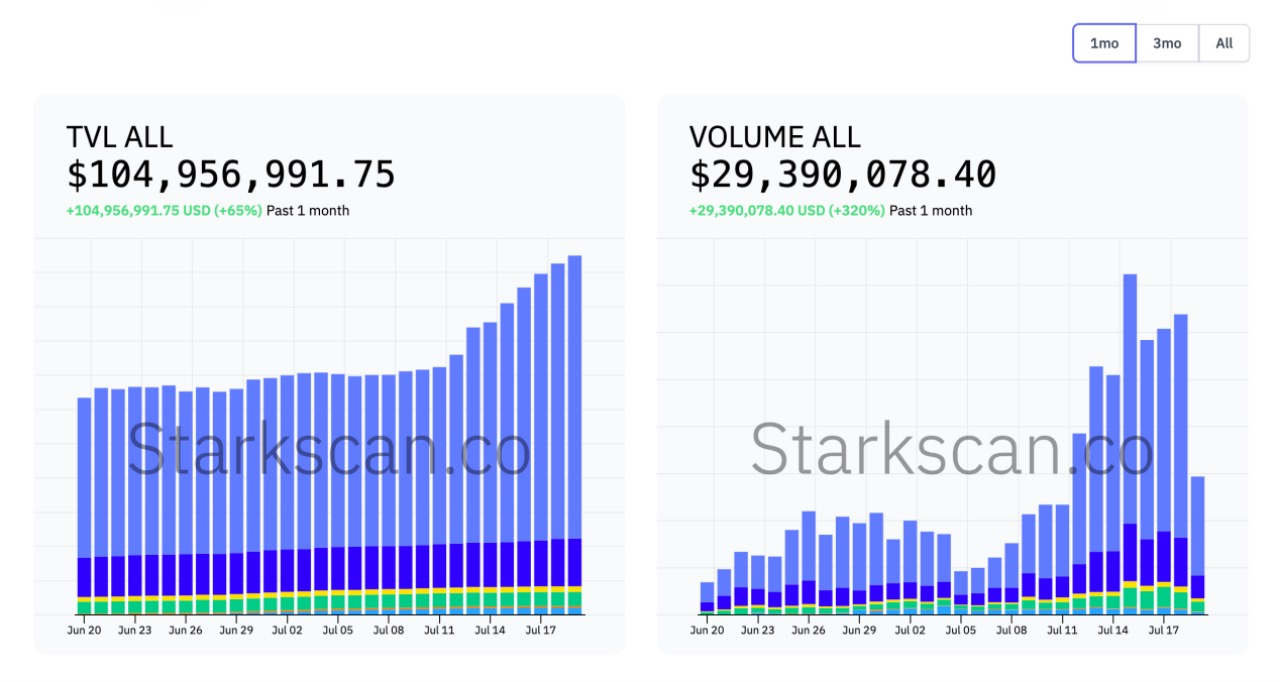The image size is (1280, 682).
Task: Select the 1mo time range tab
Action: point(1104,43)
